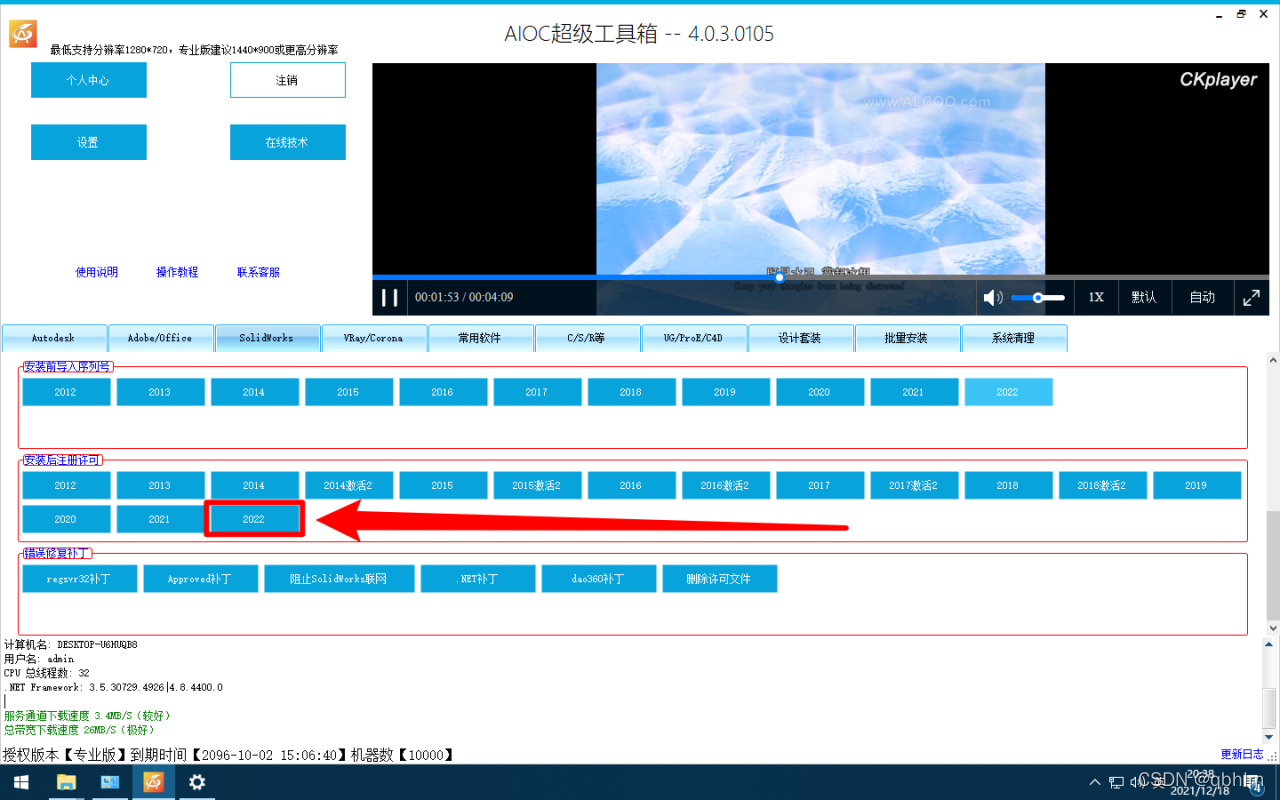Open the C/S/B等 tab

586,338
